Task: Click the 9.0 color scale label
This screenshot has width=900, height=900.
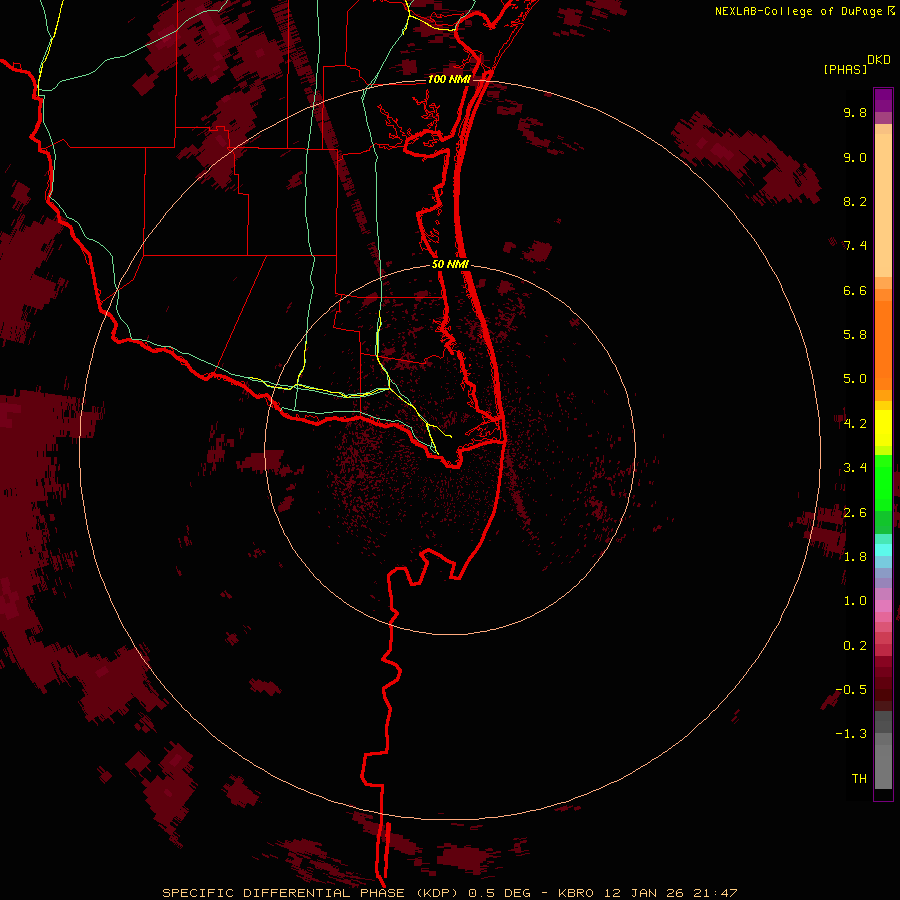Action: 855,157
